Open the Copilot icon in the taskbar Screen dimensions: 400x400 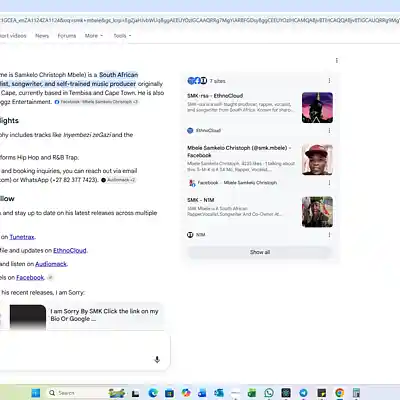click(x=186, y=393)
